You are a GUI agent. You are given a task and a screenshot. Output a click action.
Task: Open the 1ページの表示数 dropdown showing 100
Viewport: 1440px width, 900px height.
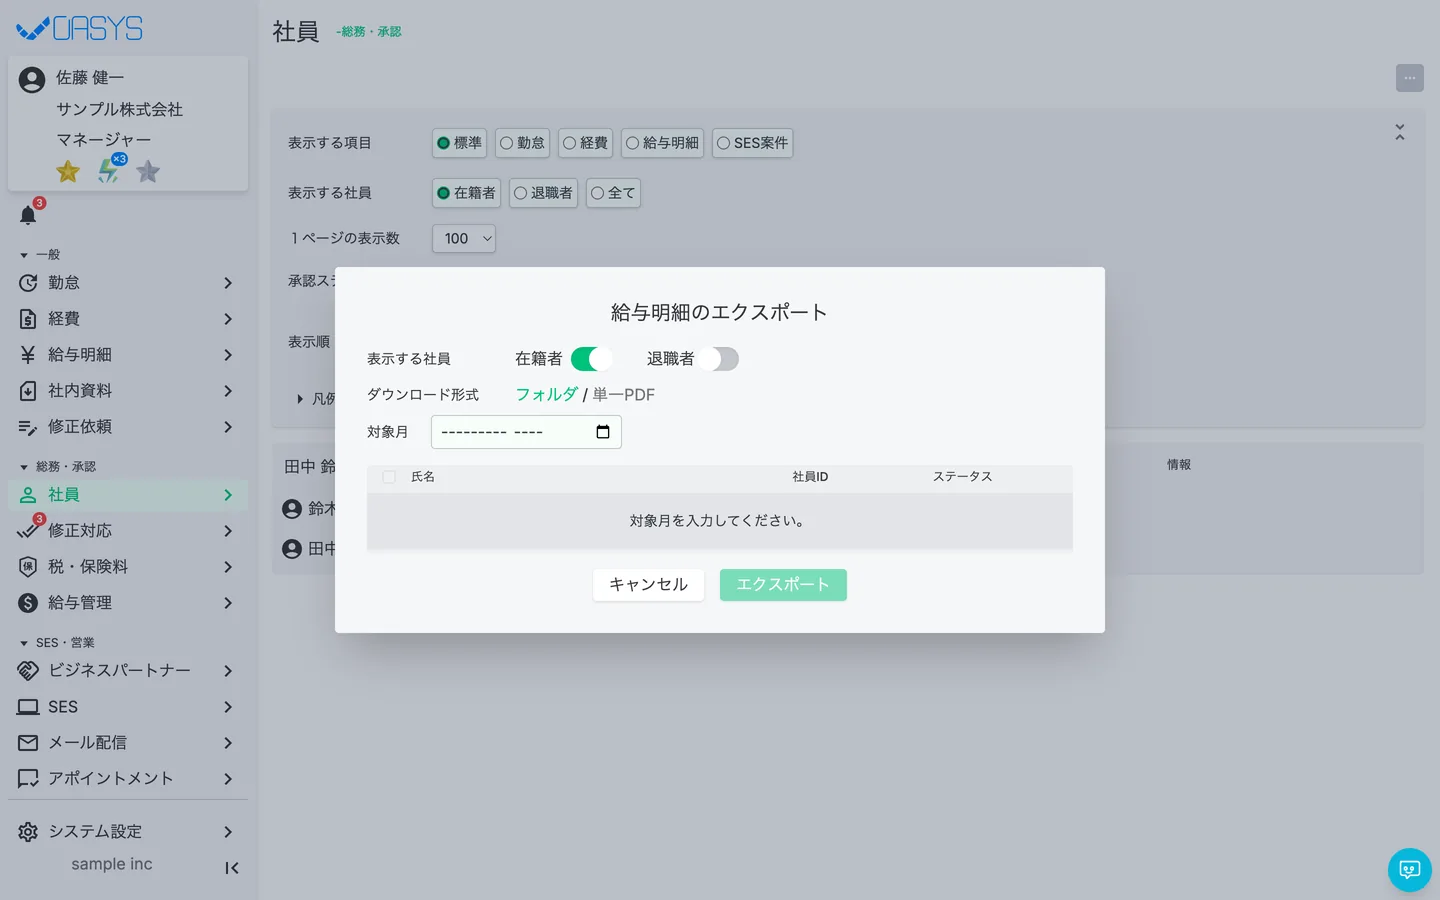click(464, 238)
